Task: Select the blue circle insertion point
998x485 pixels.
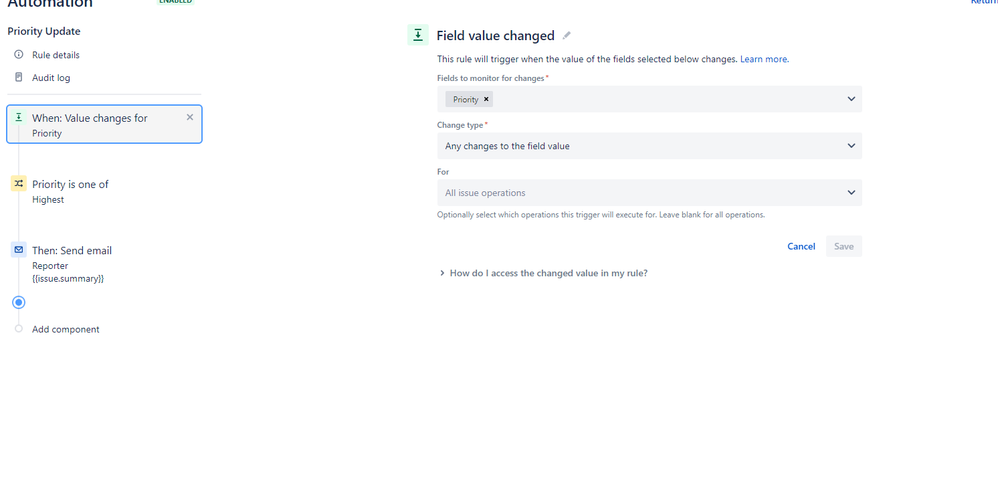Action: click(18, 302)
